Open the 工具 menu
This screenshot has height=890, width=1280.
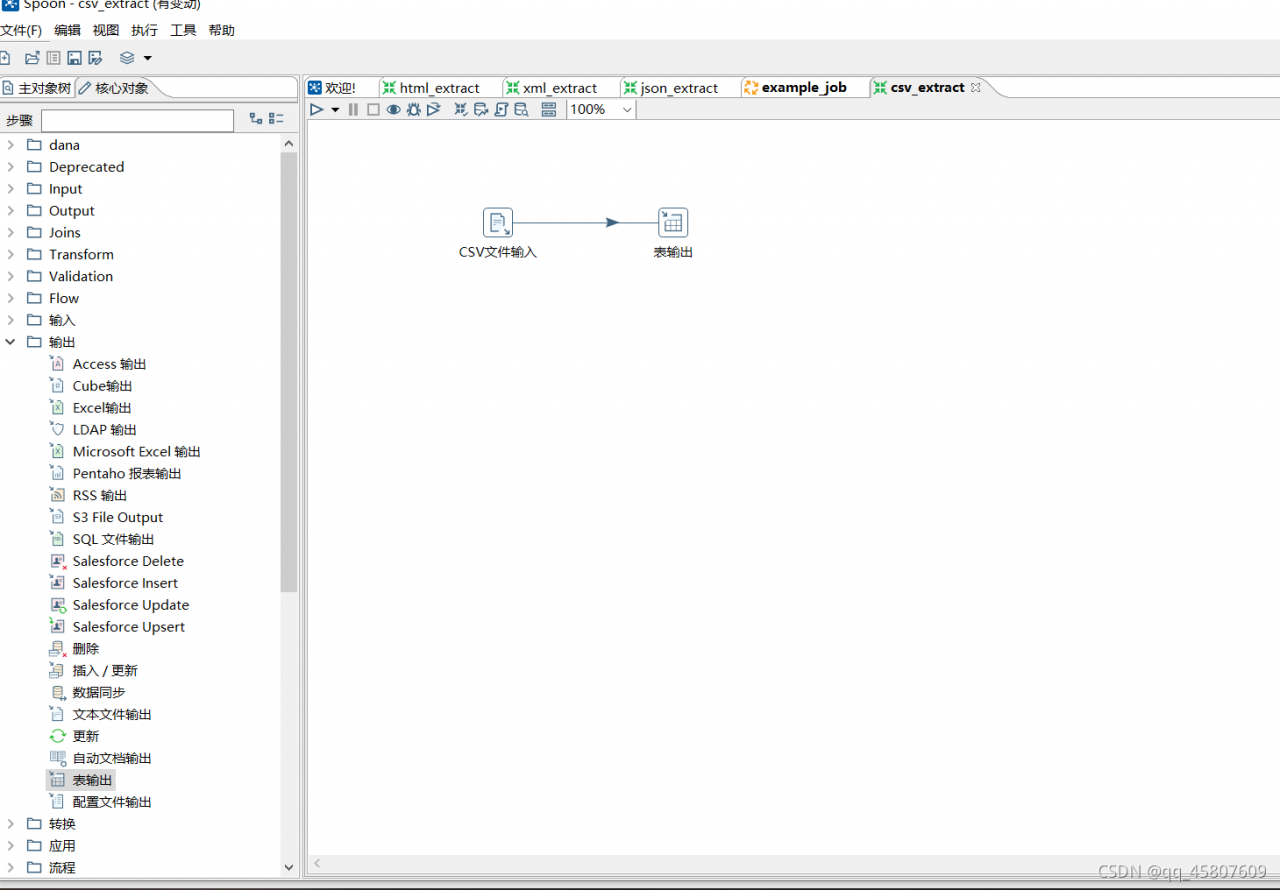tap(183, 30)
